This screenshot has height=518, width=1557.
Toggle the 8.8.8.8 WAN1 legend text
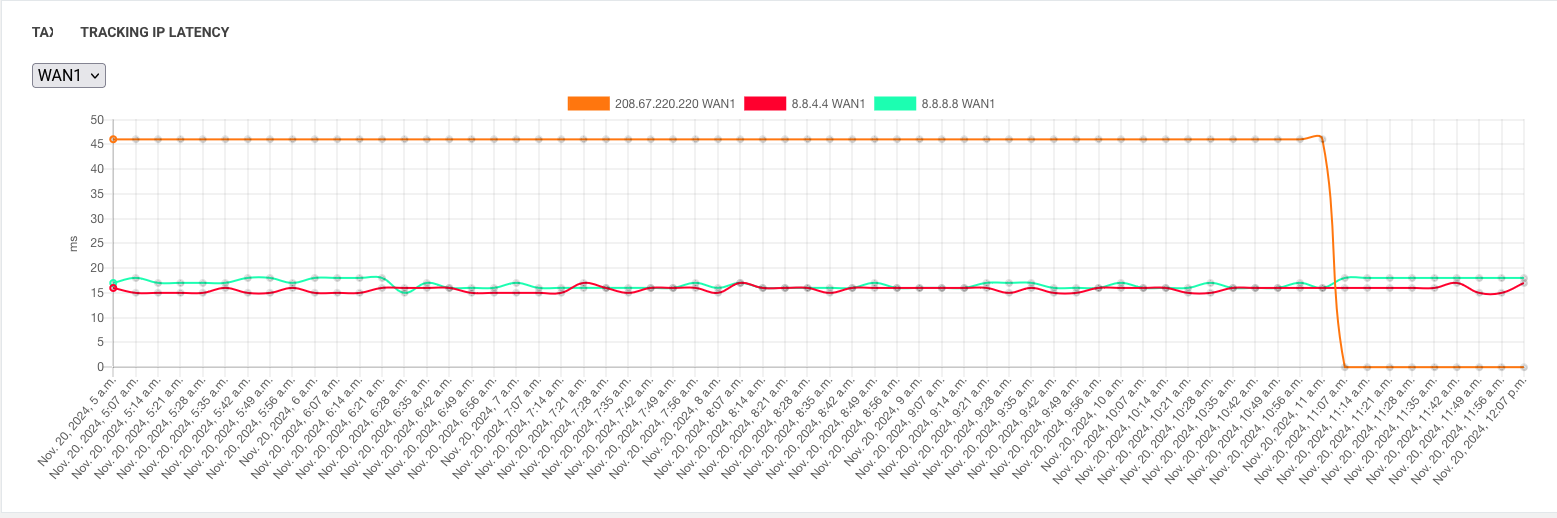coord(957,103)
